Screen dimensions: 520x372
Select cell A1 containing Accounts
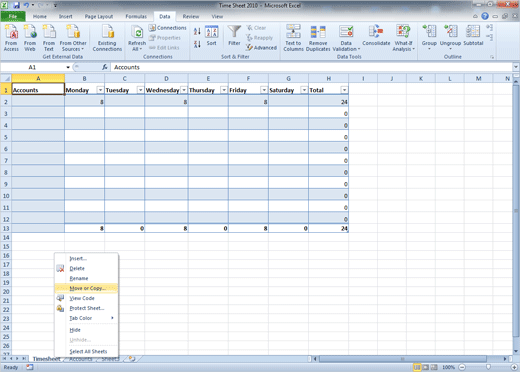tap(38, 89)
